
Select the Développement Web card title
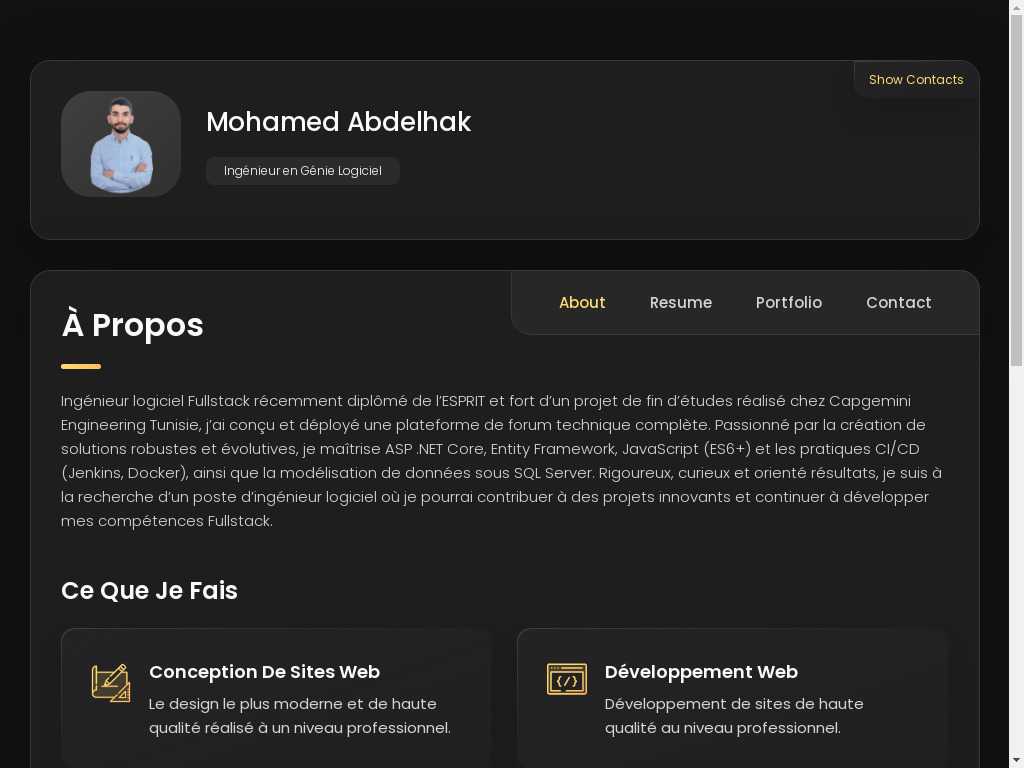click(x=701, y=672)
